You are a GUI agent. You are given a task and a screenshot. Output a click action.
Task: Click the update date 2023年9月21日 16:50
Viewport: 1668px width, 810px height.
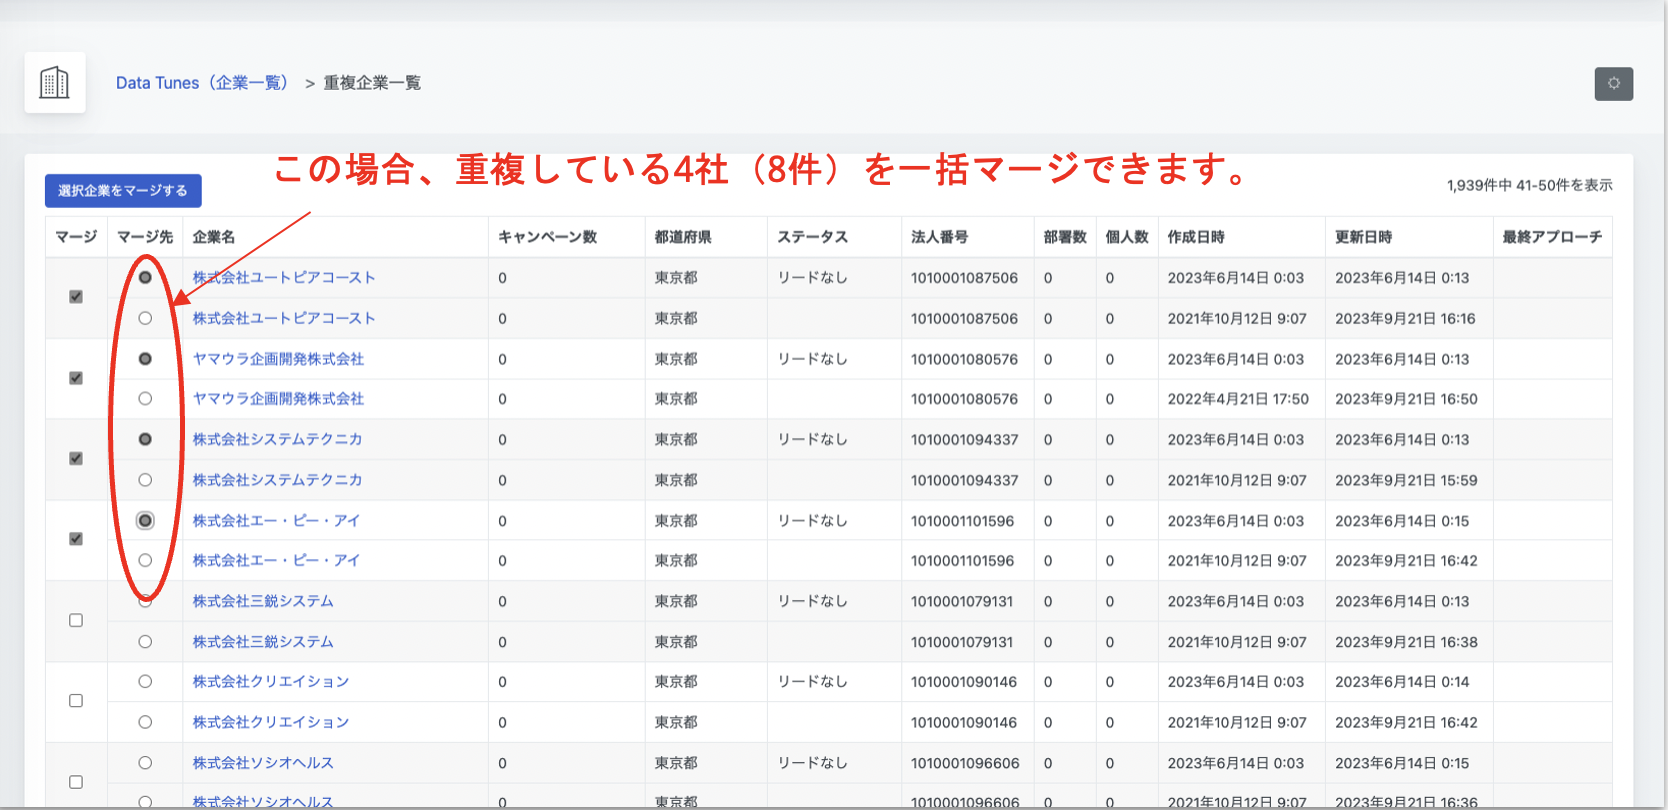[1406, 399]
